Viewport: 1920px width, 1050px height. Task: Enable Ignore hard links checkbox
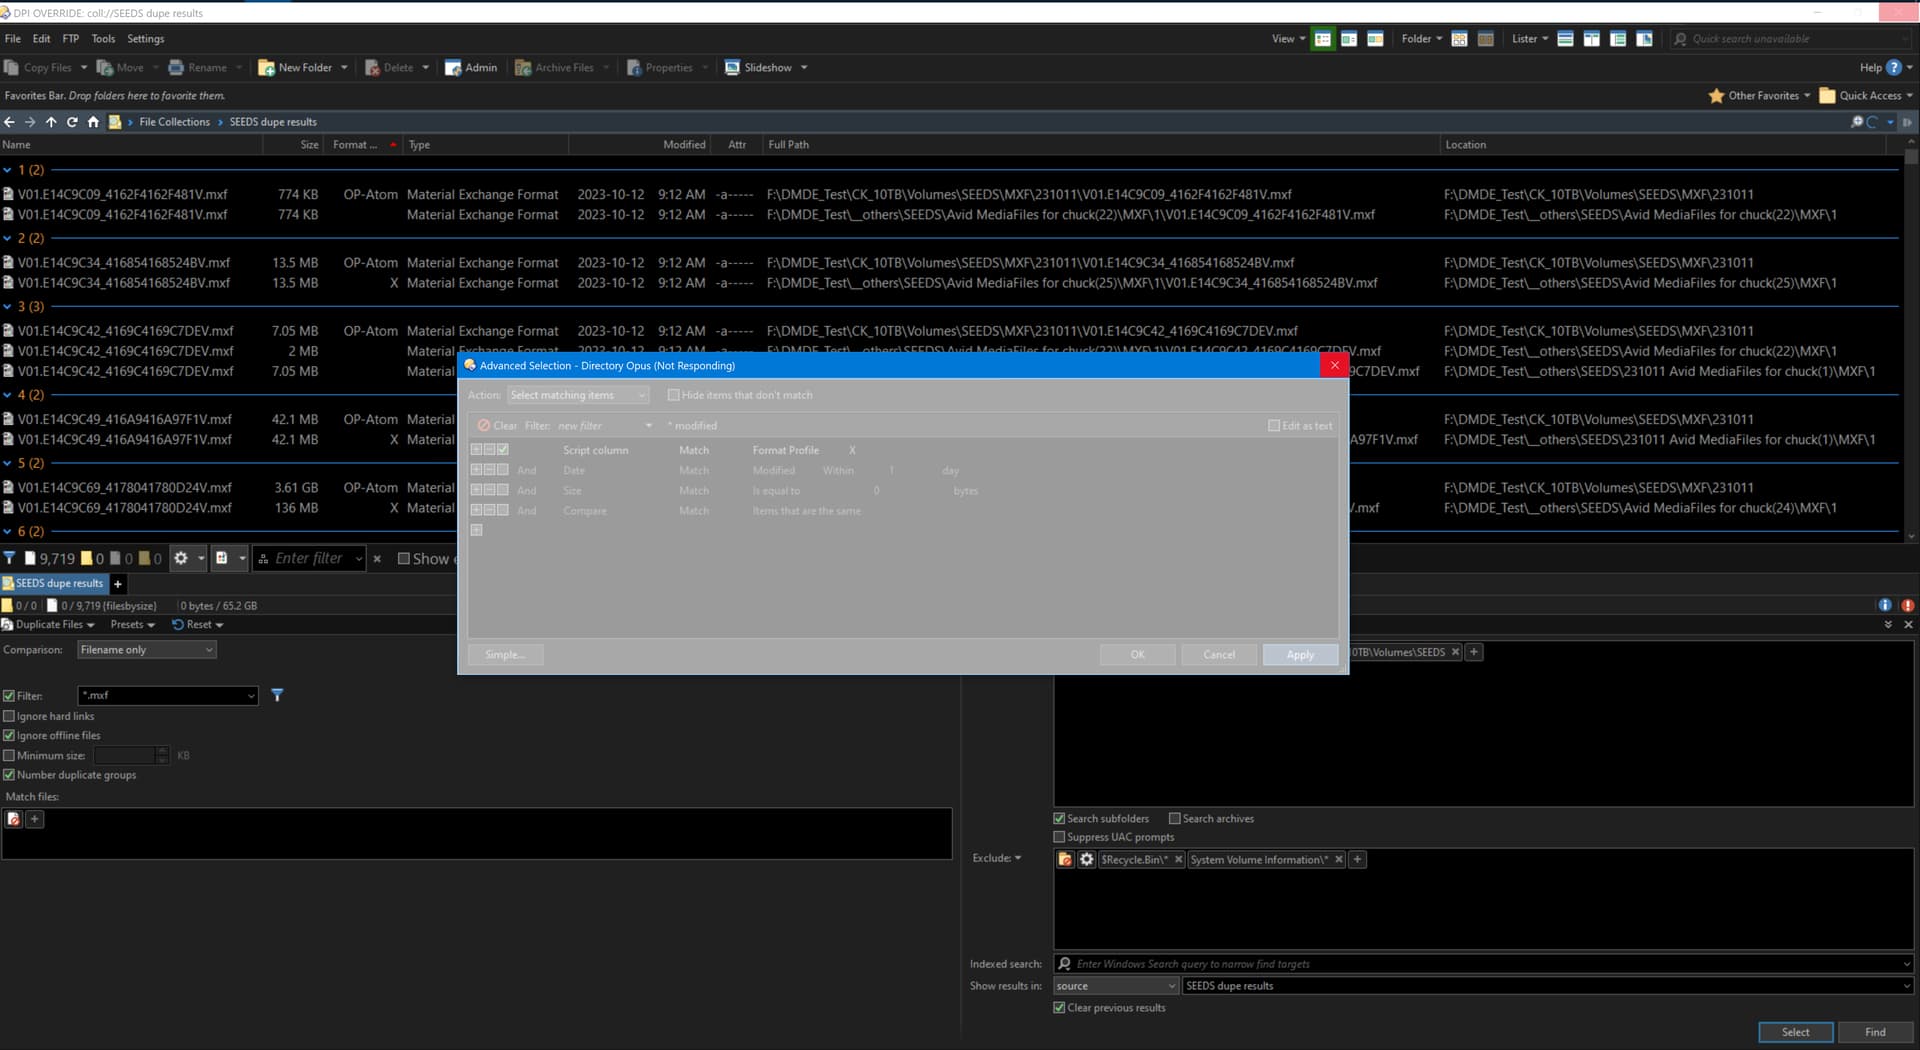point(9,716)
